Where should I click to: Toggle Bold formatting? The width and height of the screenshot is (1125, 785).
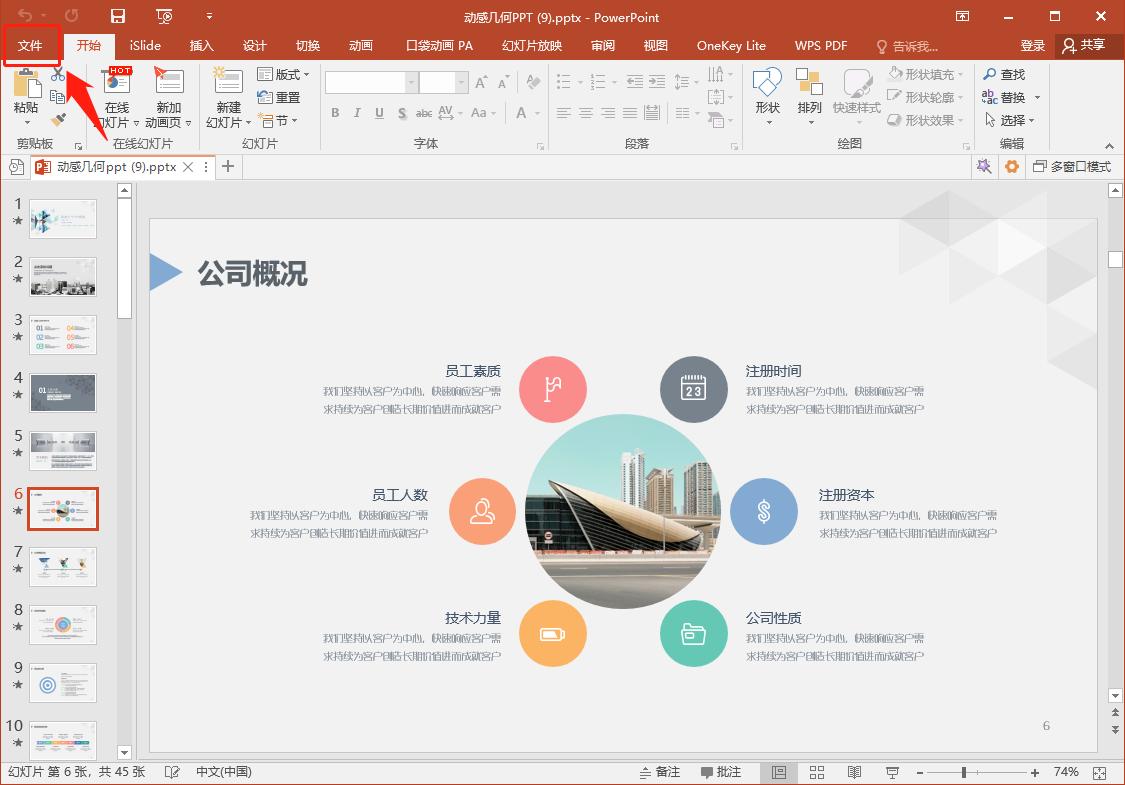pos(335,113)
